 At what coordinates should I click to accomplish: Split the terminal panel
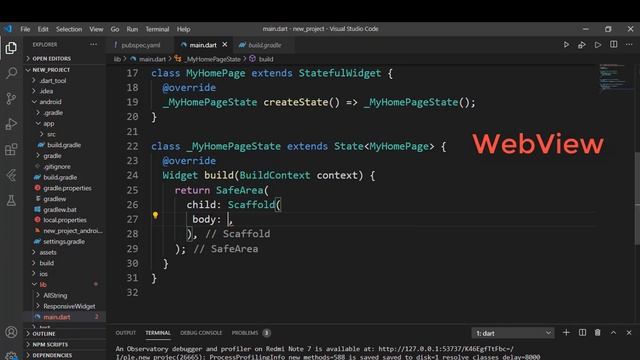[582, 333]
